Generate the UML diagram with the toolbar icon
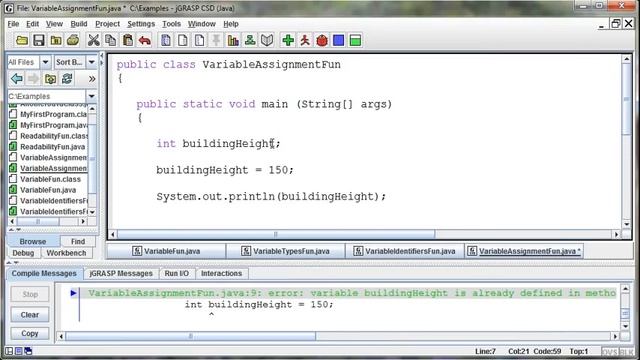The width and height of the screenshot is (640, 360). (x=250, y=40)
